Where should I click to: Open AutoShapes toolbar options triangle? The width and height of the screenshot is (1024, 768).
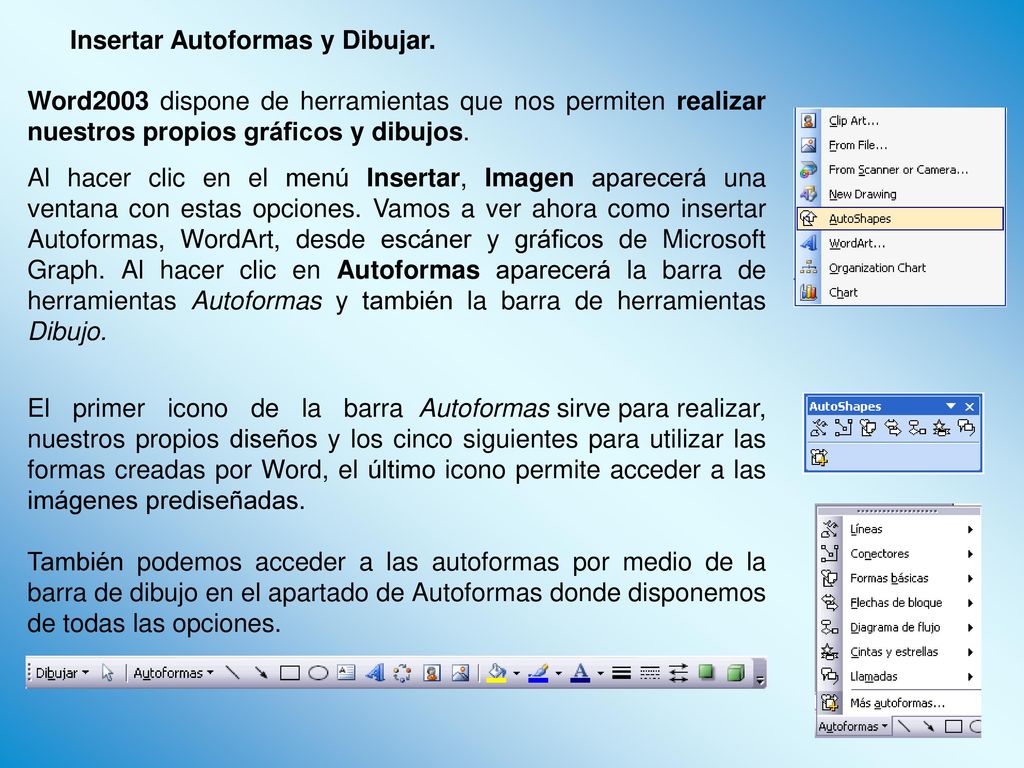951,406
